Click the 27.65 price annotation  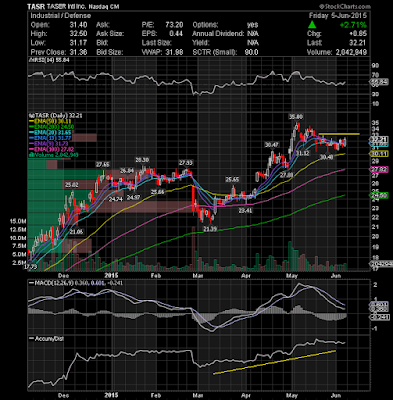[x=102, y=165]
